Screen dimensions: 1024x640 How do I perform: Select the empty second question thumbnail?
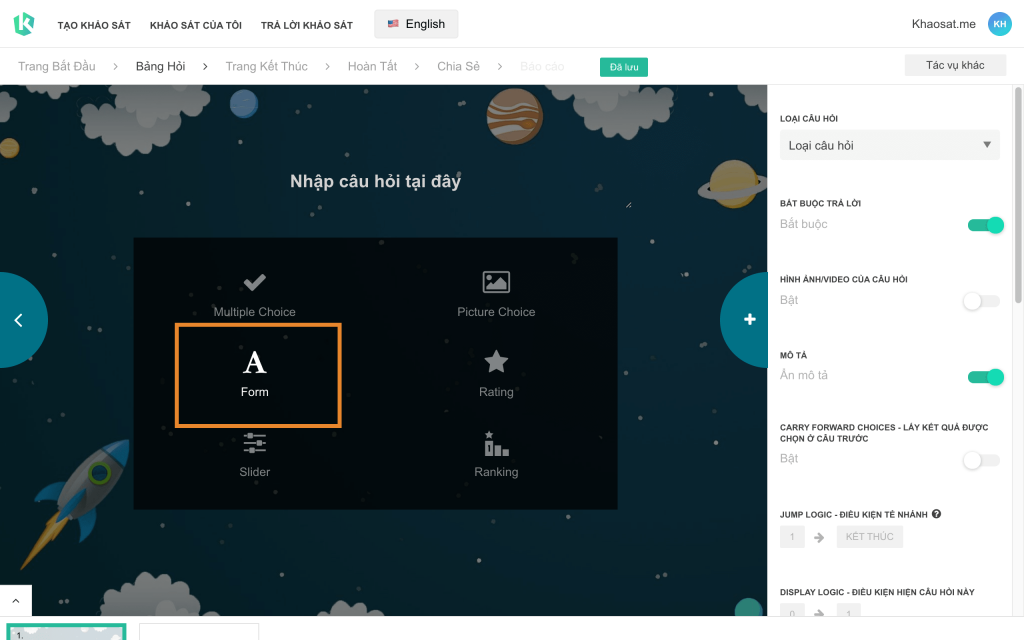(x=199, y=632)
